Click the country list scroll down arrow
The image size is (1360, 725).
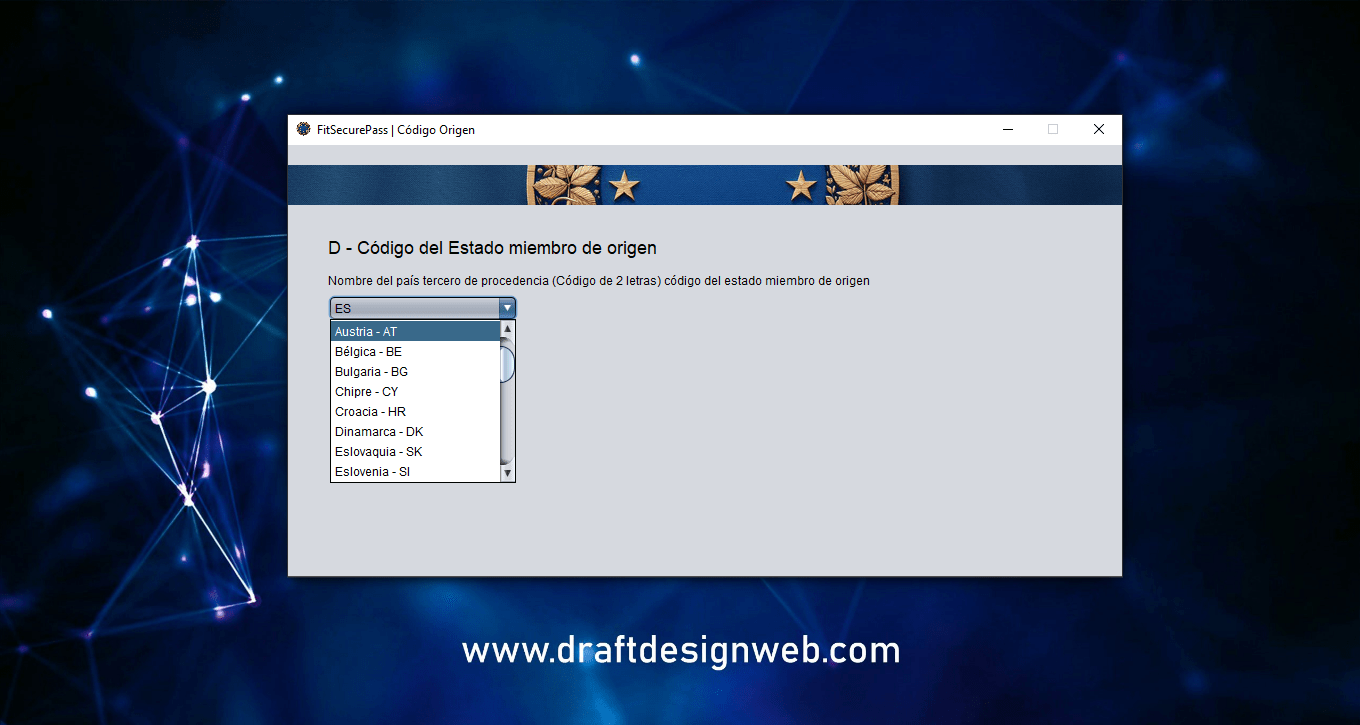pyautogui.click(x=507, y=473)
